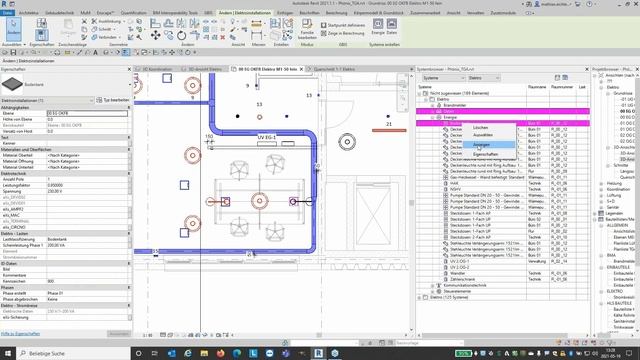The height and width of the screenshot is (360, 640).
Task: Collapse the Nicht zugewiesen tree node
Action: click(419, 93)
